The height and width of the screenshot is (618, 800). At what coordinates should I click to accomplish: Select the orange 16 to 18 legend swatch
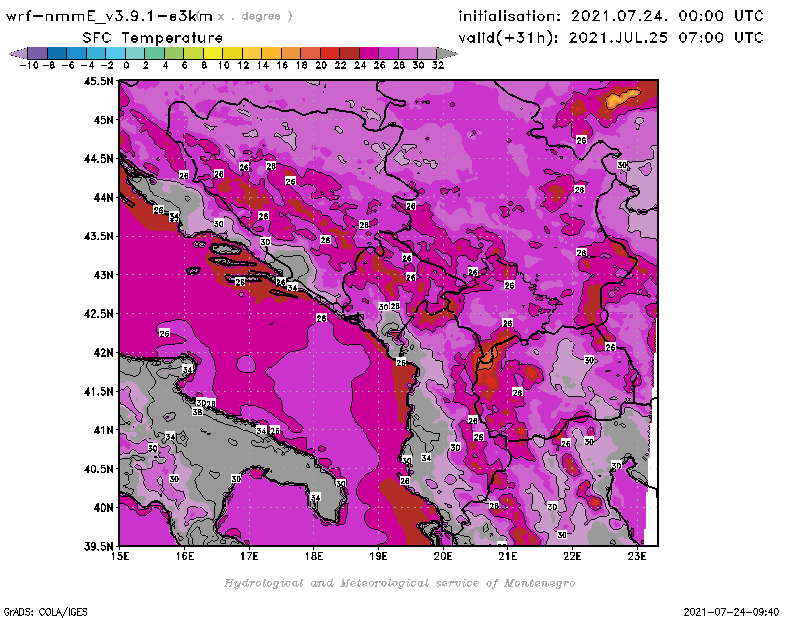tap(291, 54)
